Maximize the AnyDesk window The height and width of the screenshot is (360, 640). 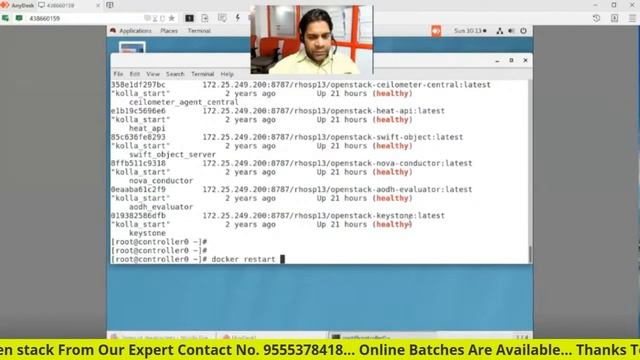click(x=614, y=5)
